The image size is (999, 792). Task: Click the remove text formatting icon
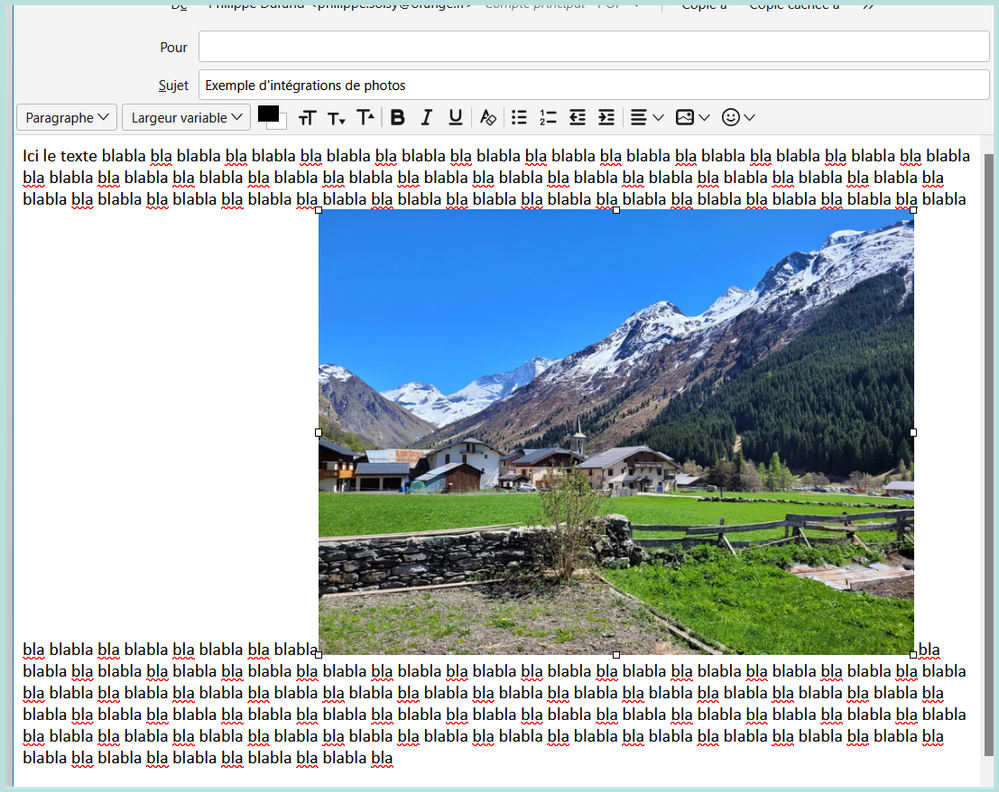[487, 118]
